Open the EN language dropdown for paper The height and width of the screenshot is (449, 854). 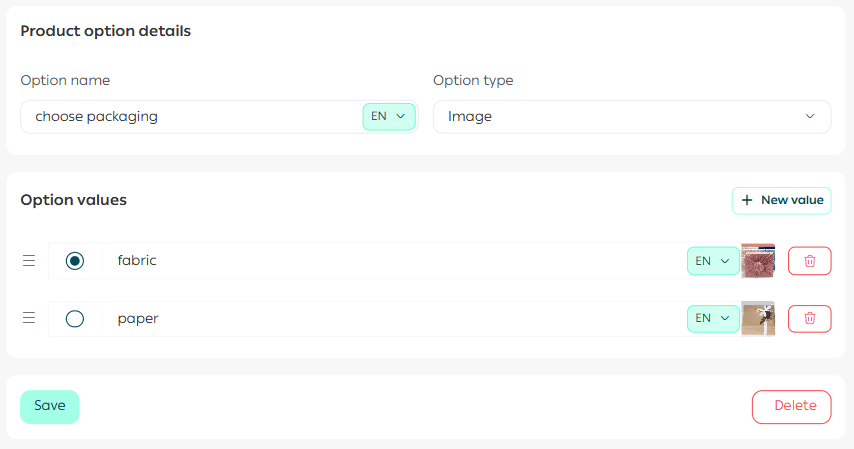713,319
